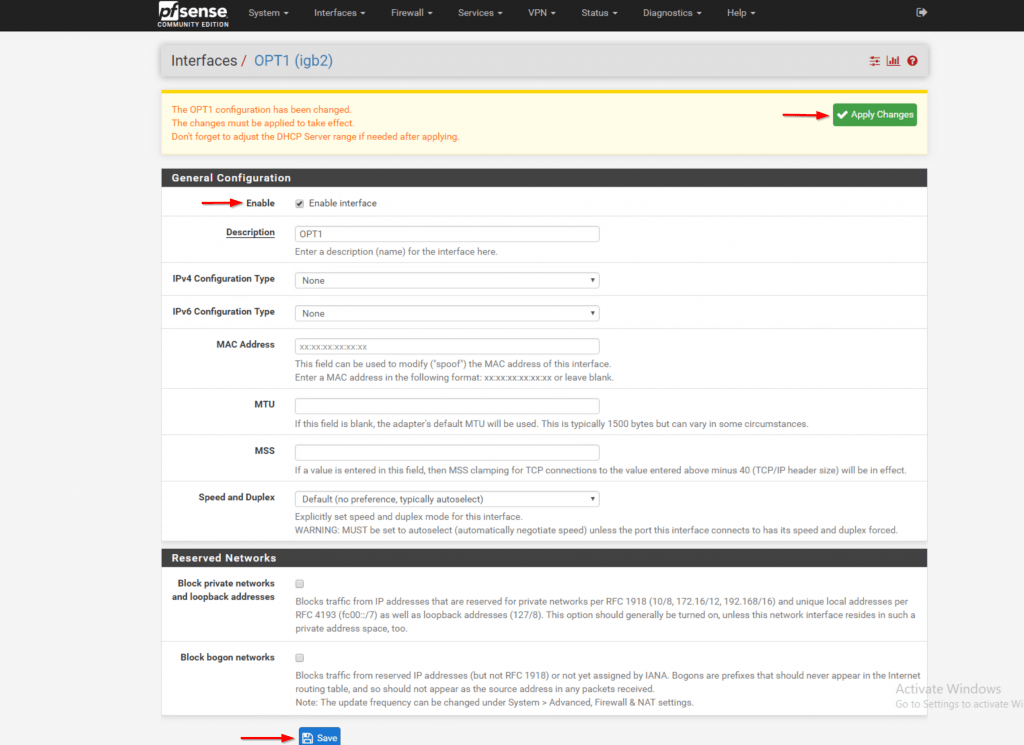Open the Diagnostics menu
Viewport: 1024px width, 745px height.
(x=672, y=13)
